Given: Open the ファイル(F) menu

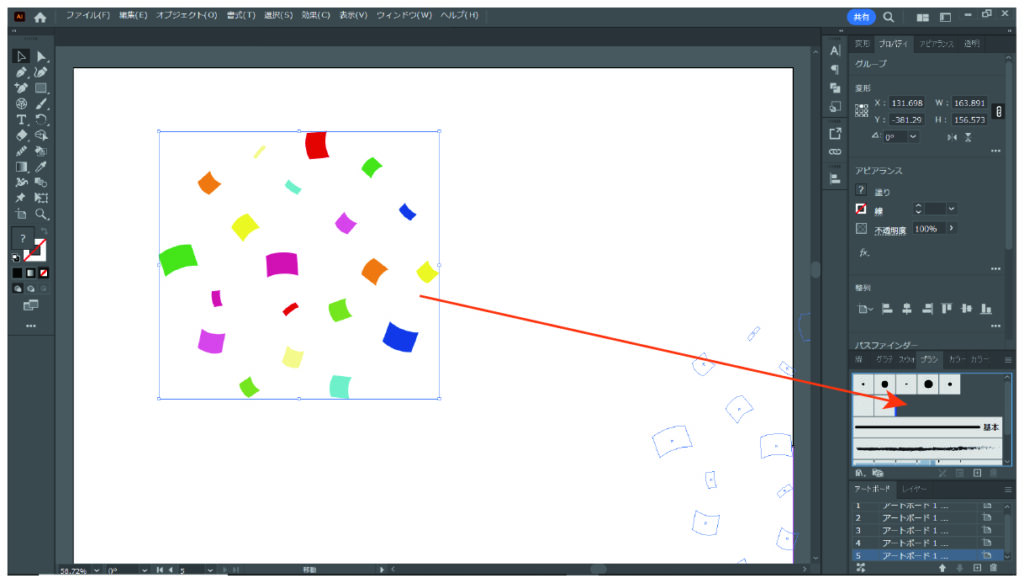Looking at the screenshot, I should point(88,15).
